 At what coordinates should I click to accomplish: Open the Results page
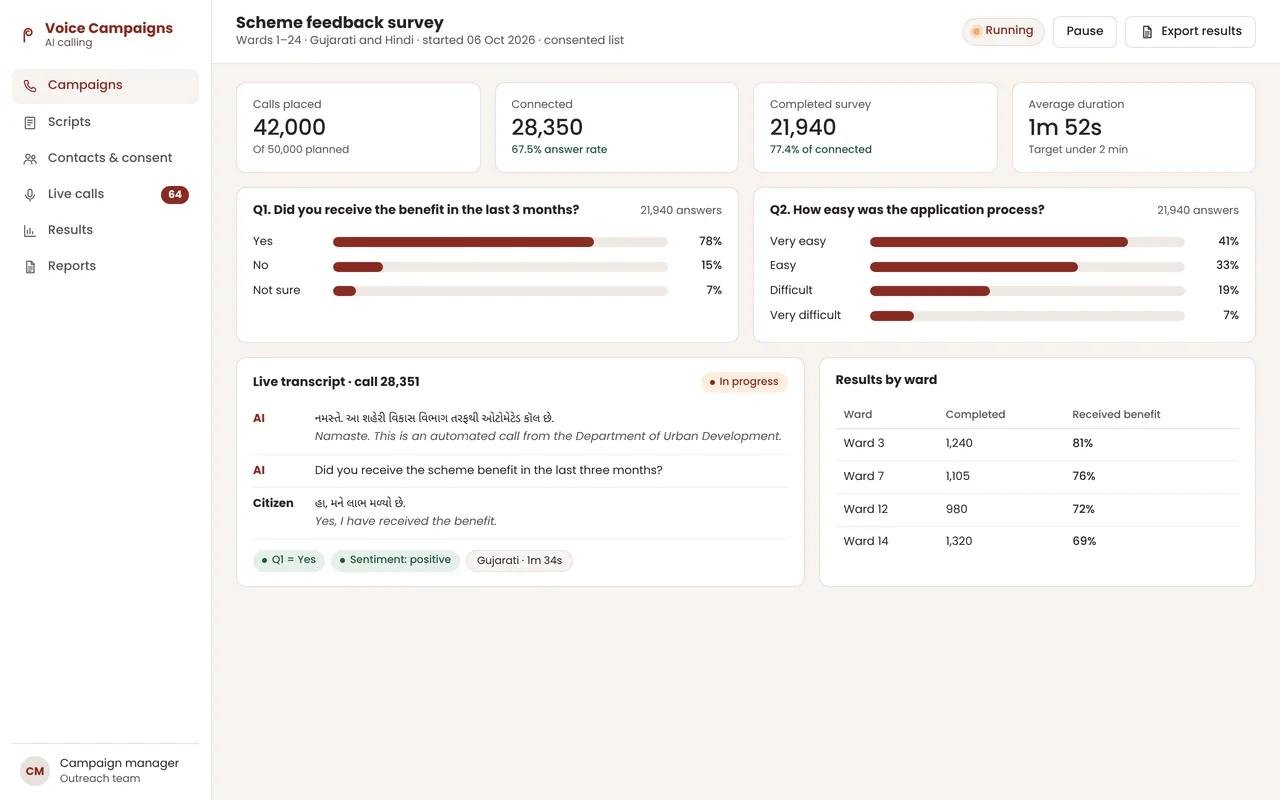pyautogui.click(x=105, y=230)
